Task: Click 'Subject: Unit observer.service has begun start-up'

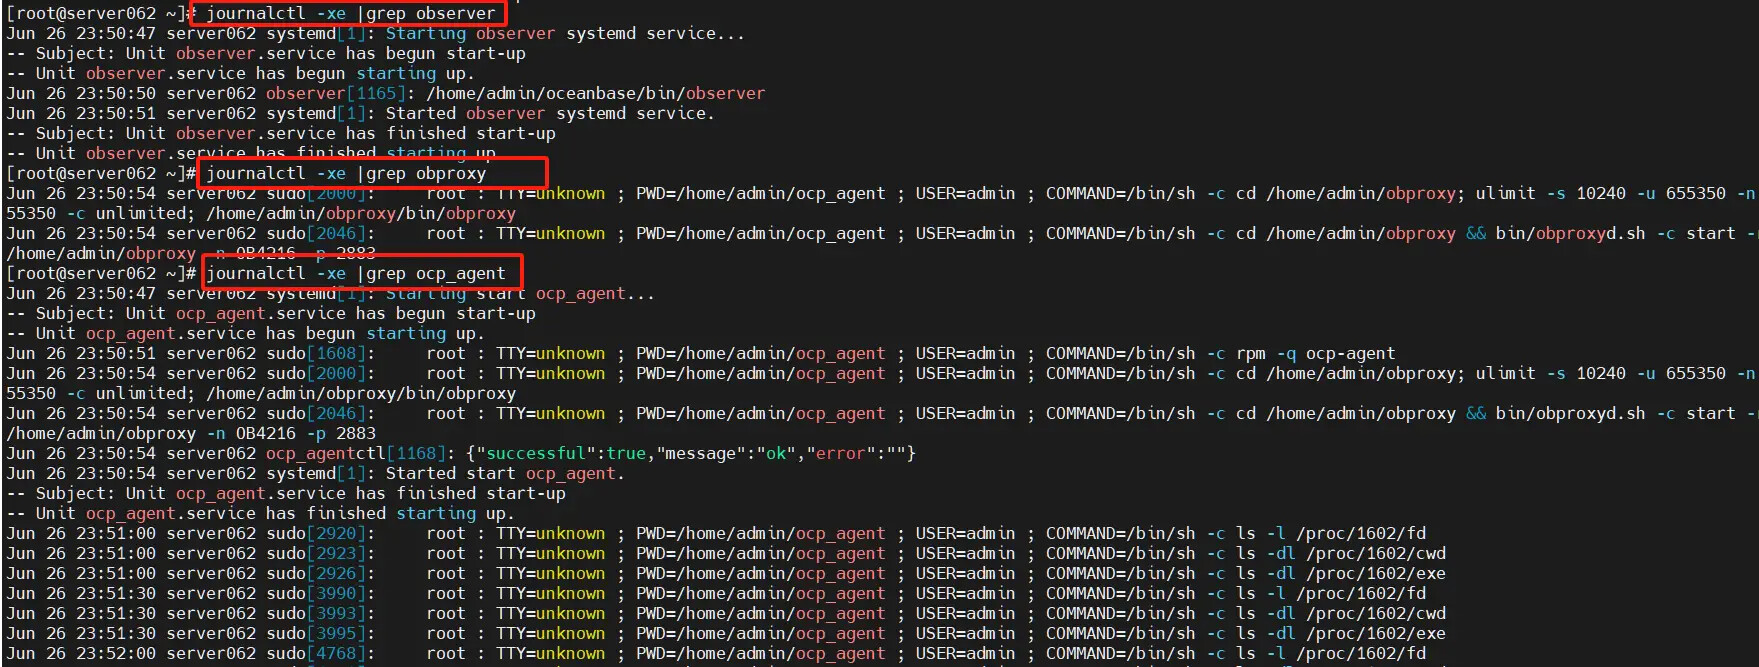Action: coord(280,53)
